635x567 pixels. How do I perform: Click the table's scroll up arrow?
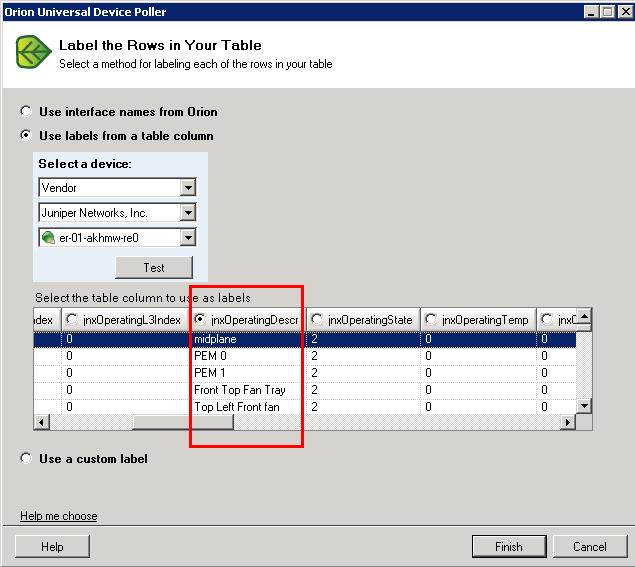point(584,316)
